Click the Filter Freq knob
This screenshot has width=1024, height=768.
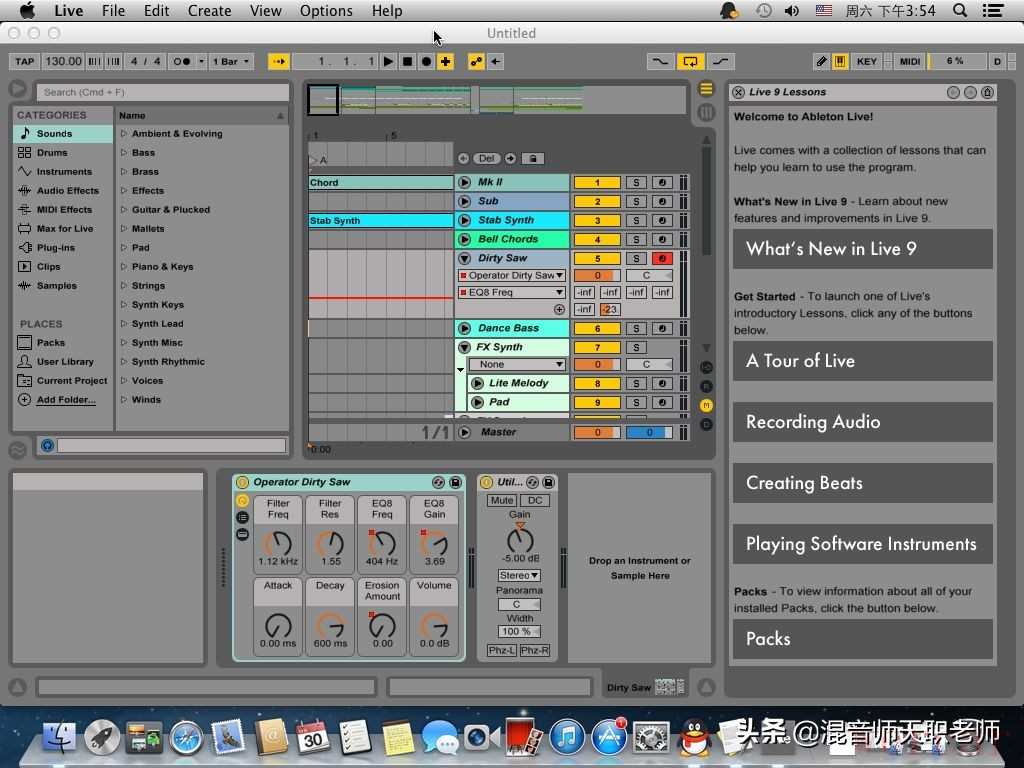point(278,544)
